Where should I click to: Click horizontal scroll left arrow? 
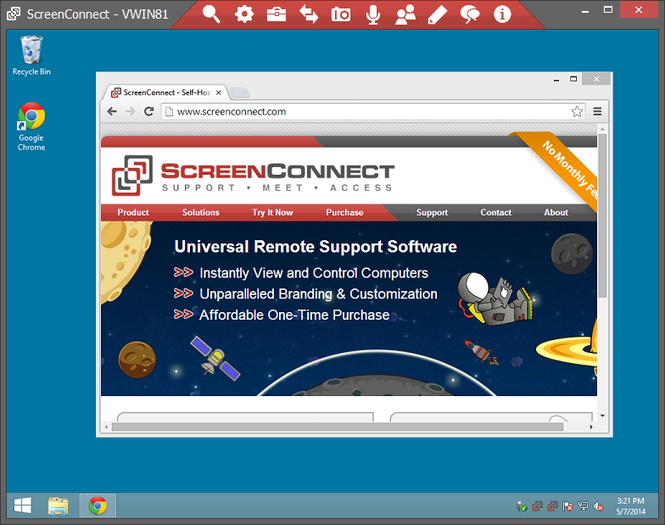[106, 427]
